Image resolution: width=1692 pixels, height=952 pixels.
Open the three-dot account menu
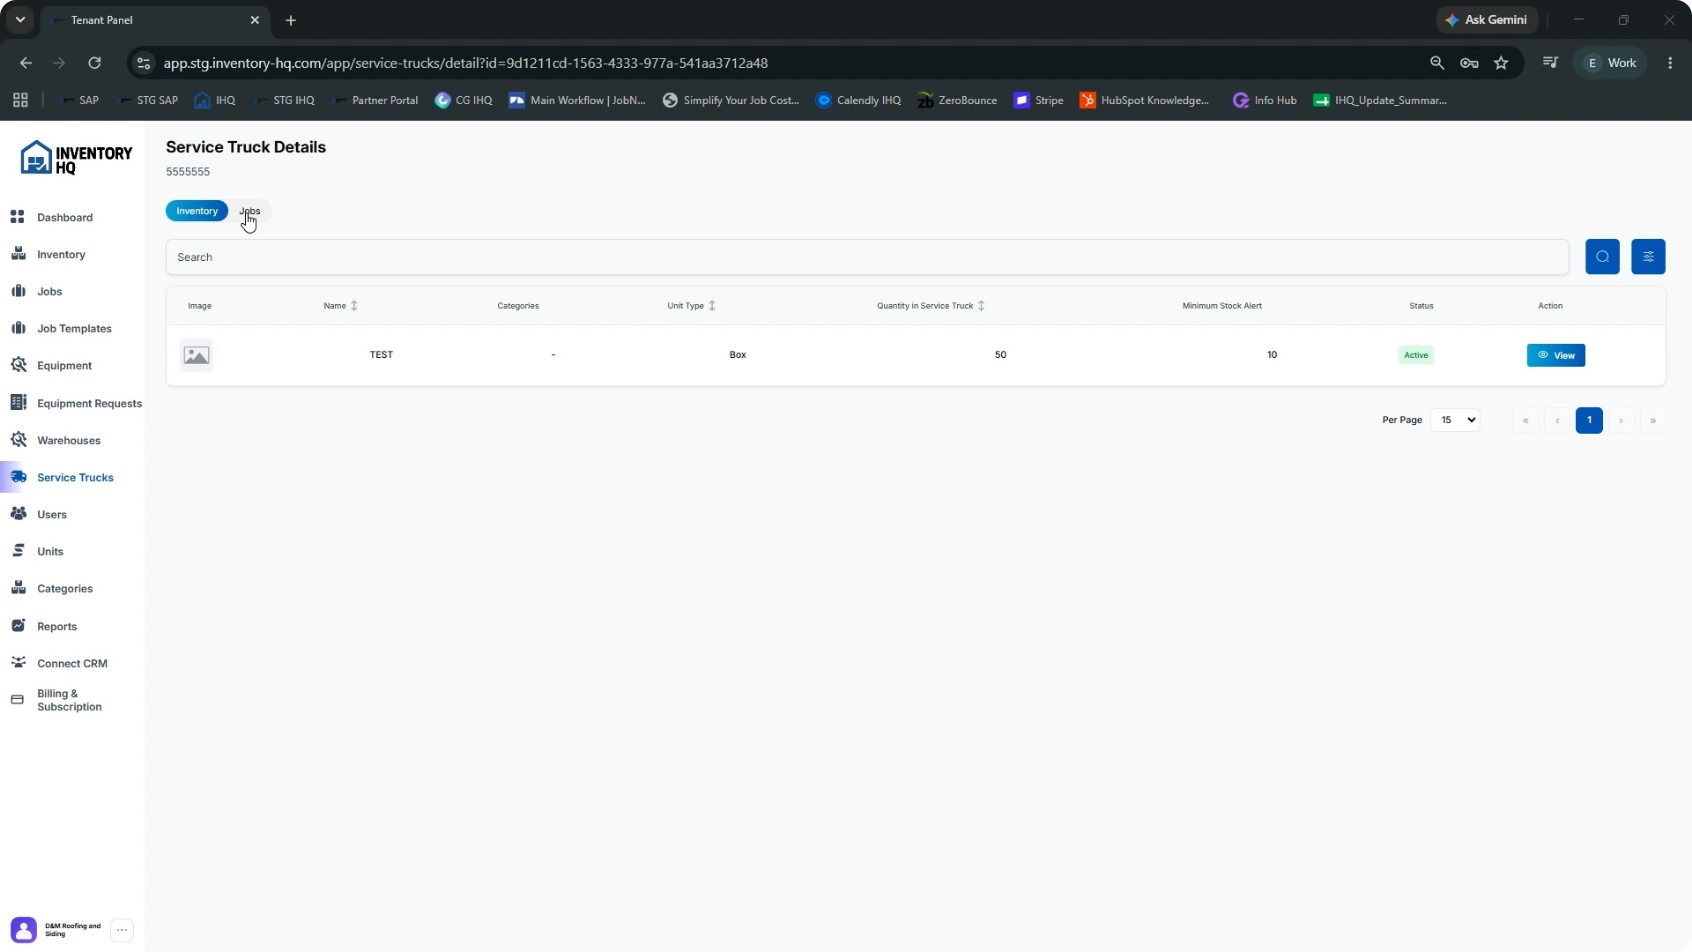click(122, 930)
